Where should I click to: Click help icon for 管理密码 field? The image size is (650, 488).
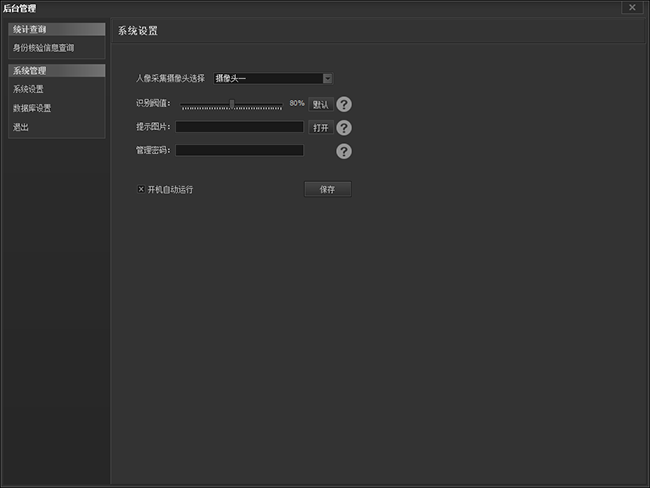pyautogui.click(x=344, y=151)
